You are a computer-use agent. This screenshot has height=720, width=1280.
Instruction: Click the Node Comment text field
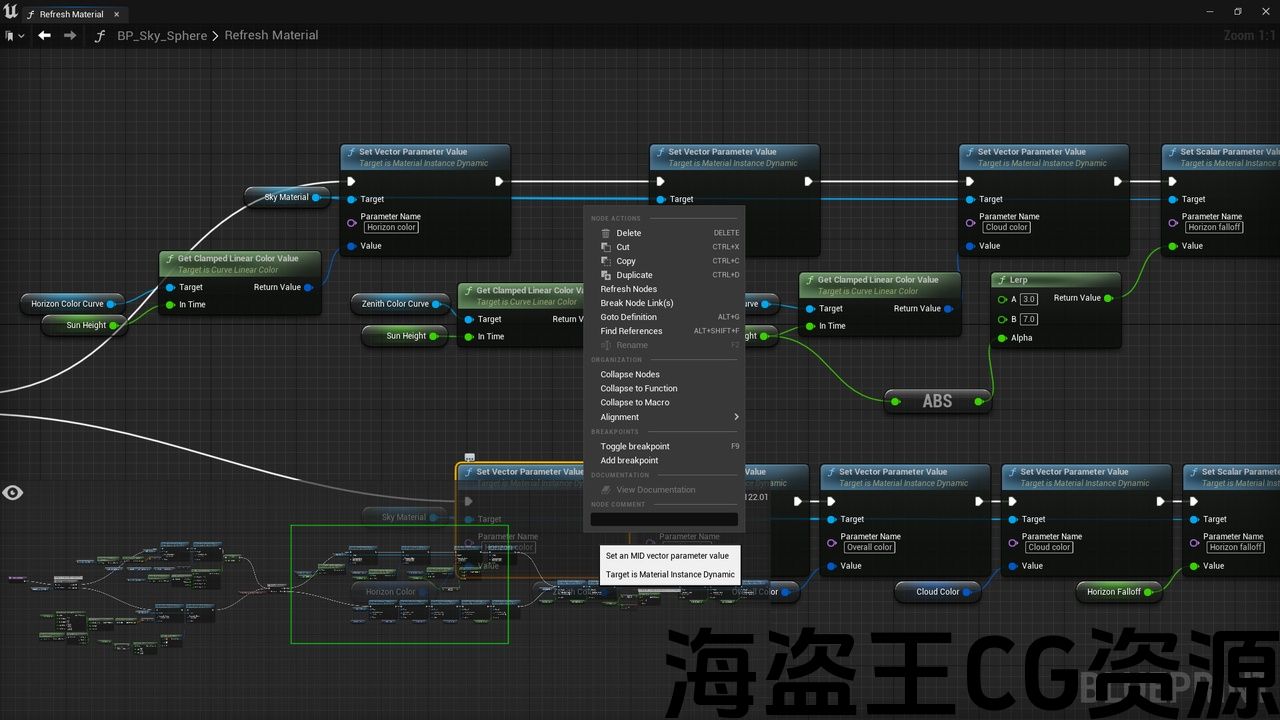pyautogui.click(x=664, y=519)
